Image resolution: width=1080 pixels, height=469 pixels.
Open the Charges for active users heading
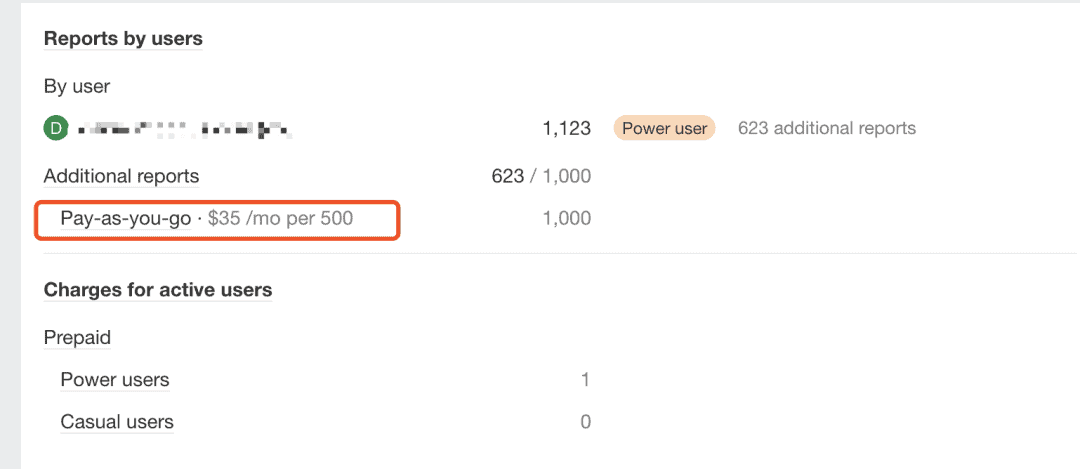point(158,290)
